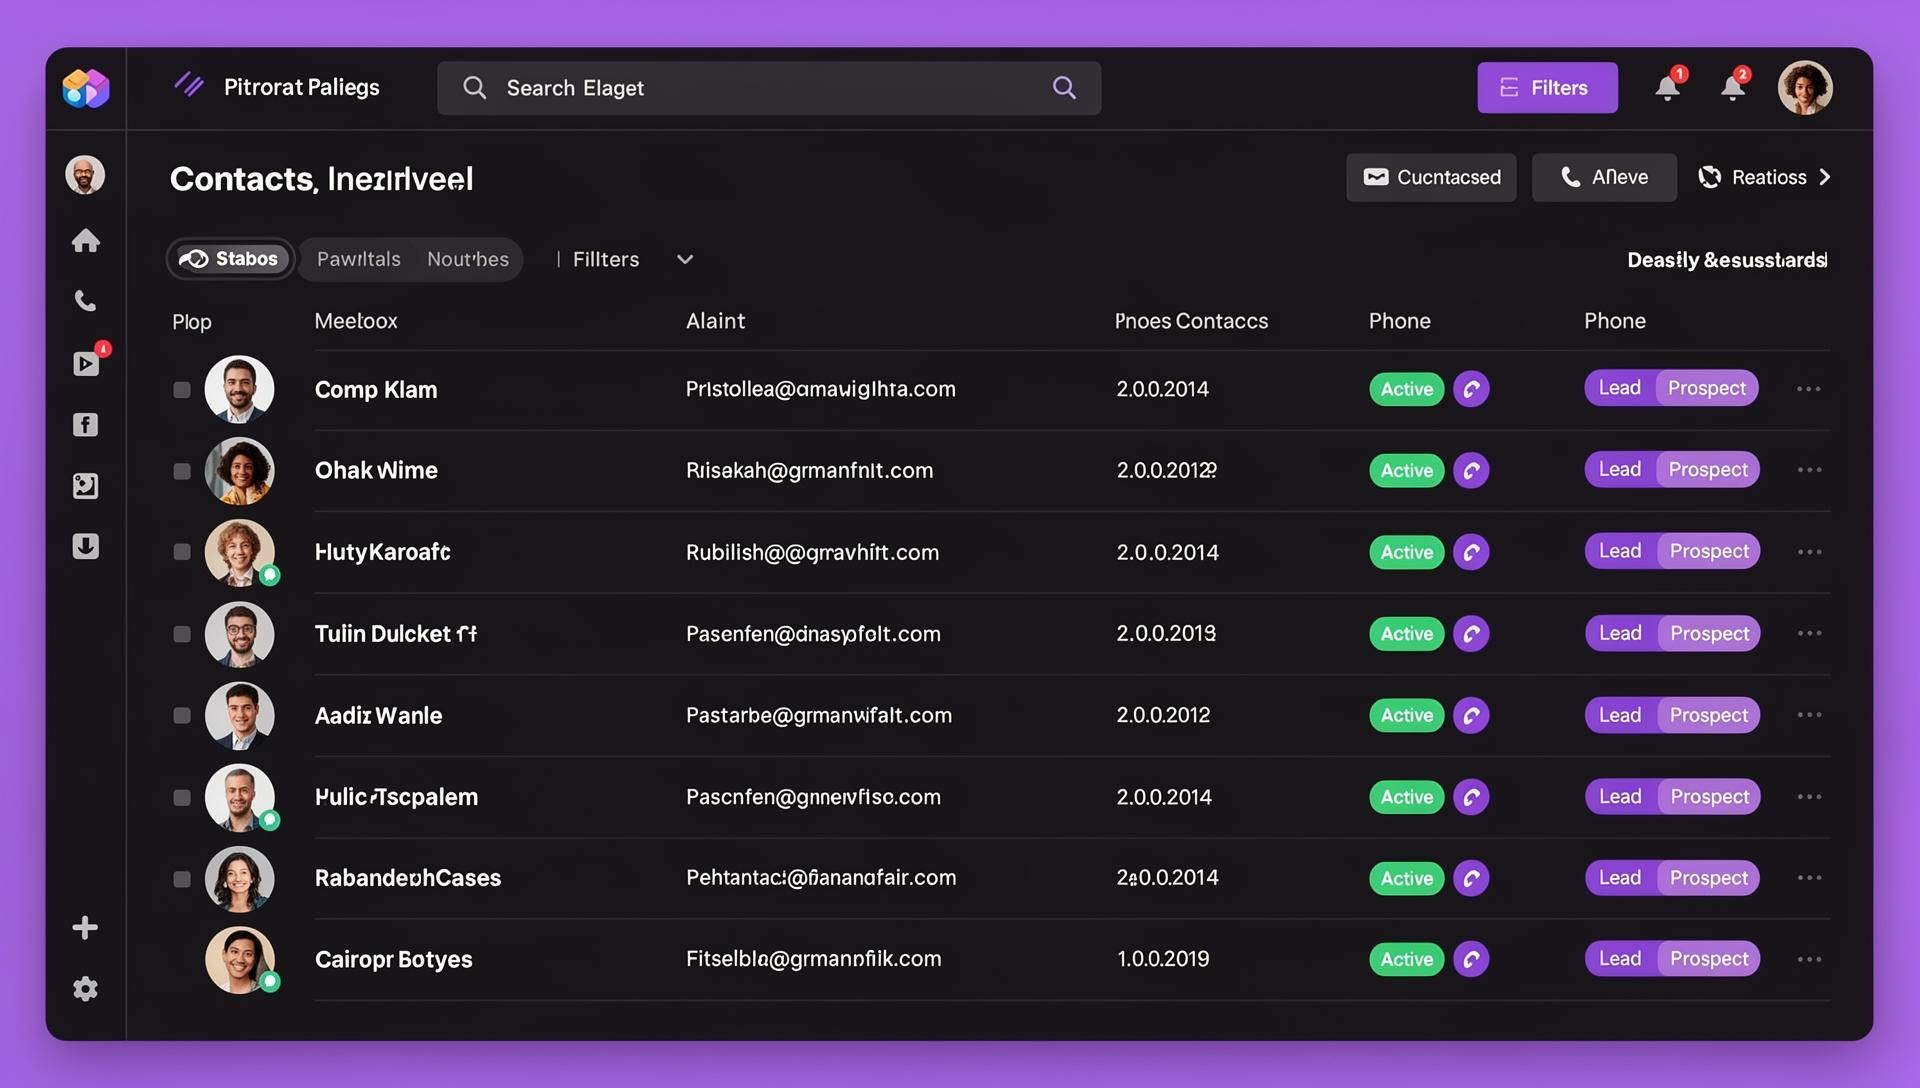Click Lead tag for Comp Klam
1920x1088 pixels.
pyautogui.click(x=1619, y=388)
